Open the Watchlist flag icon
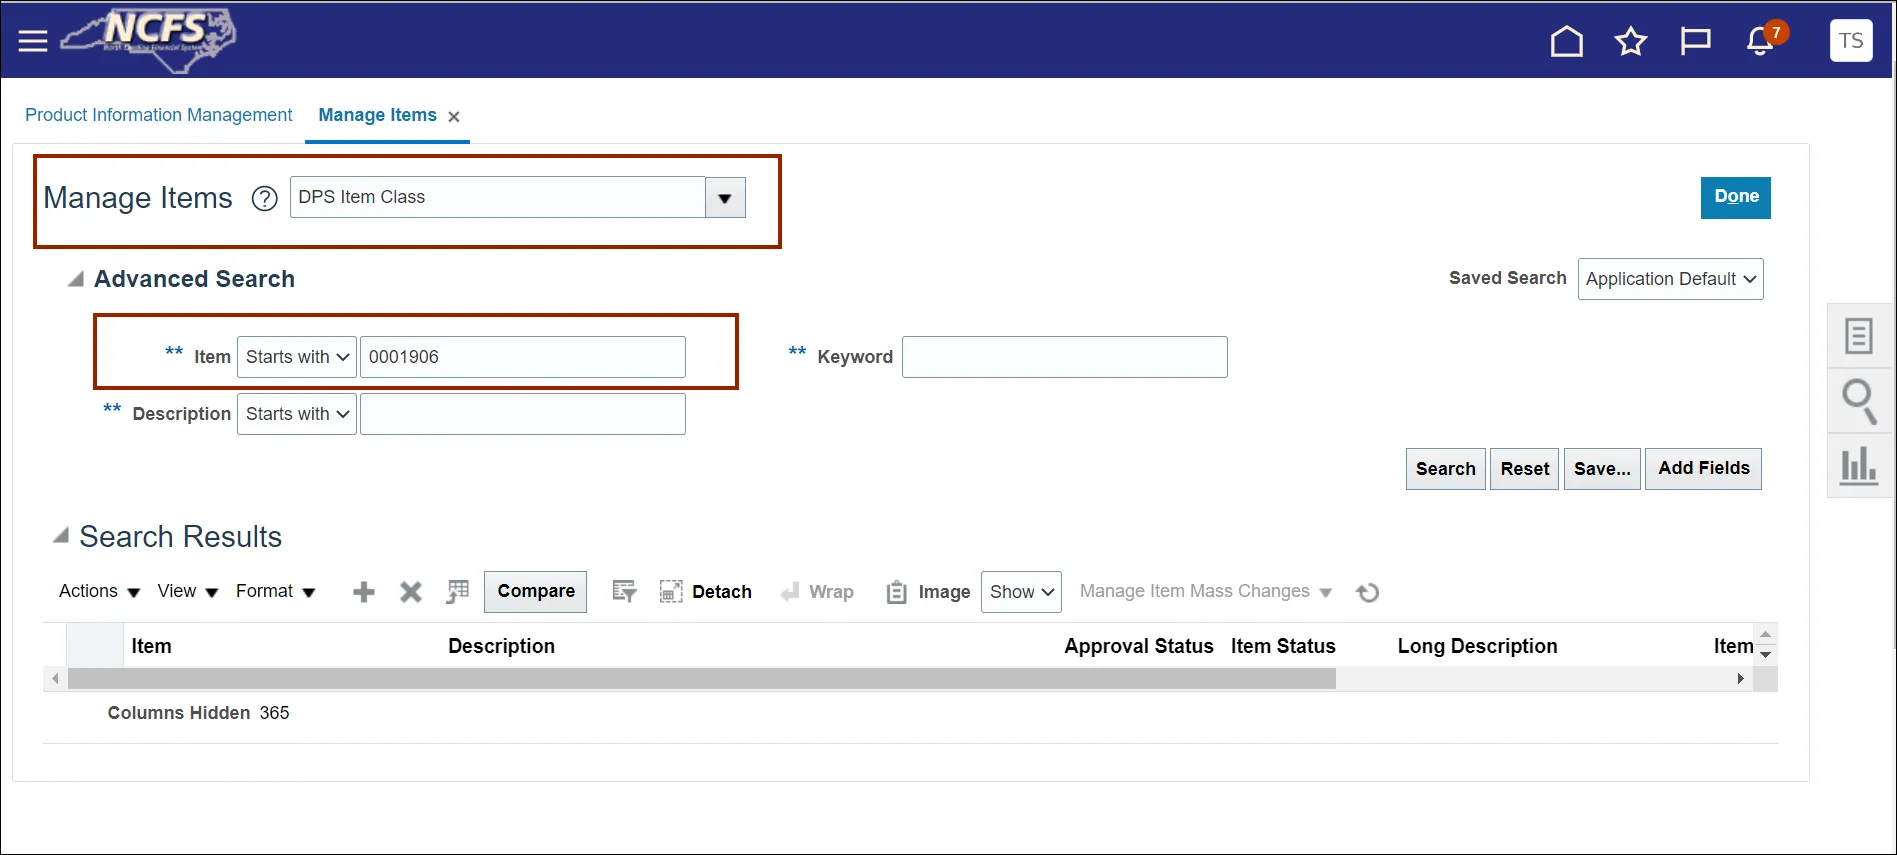1897x855 pixels. click(1695, 41)
